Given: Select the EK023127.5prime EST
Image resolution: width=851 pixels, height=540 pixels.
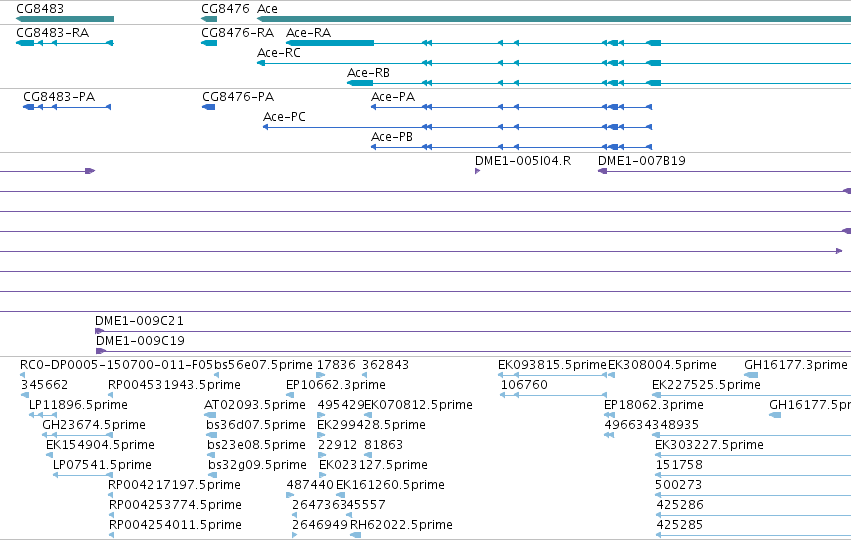Looking at the screenshot, I should pyautogui.click(x=322, y=475).
